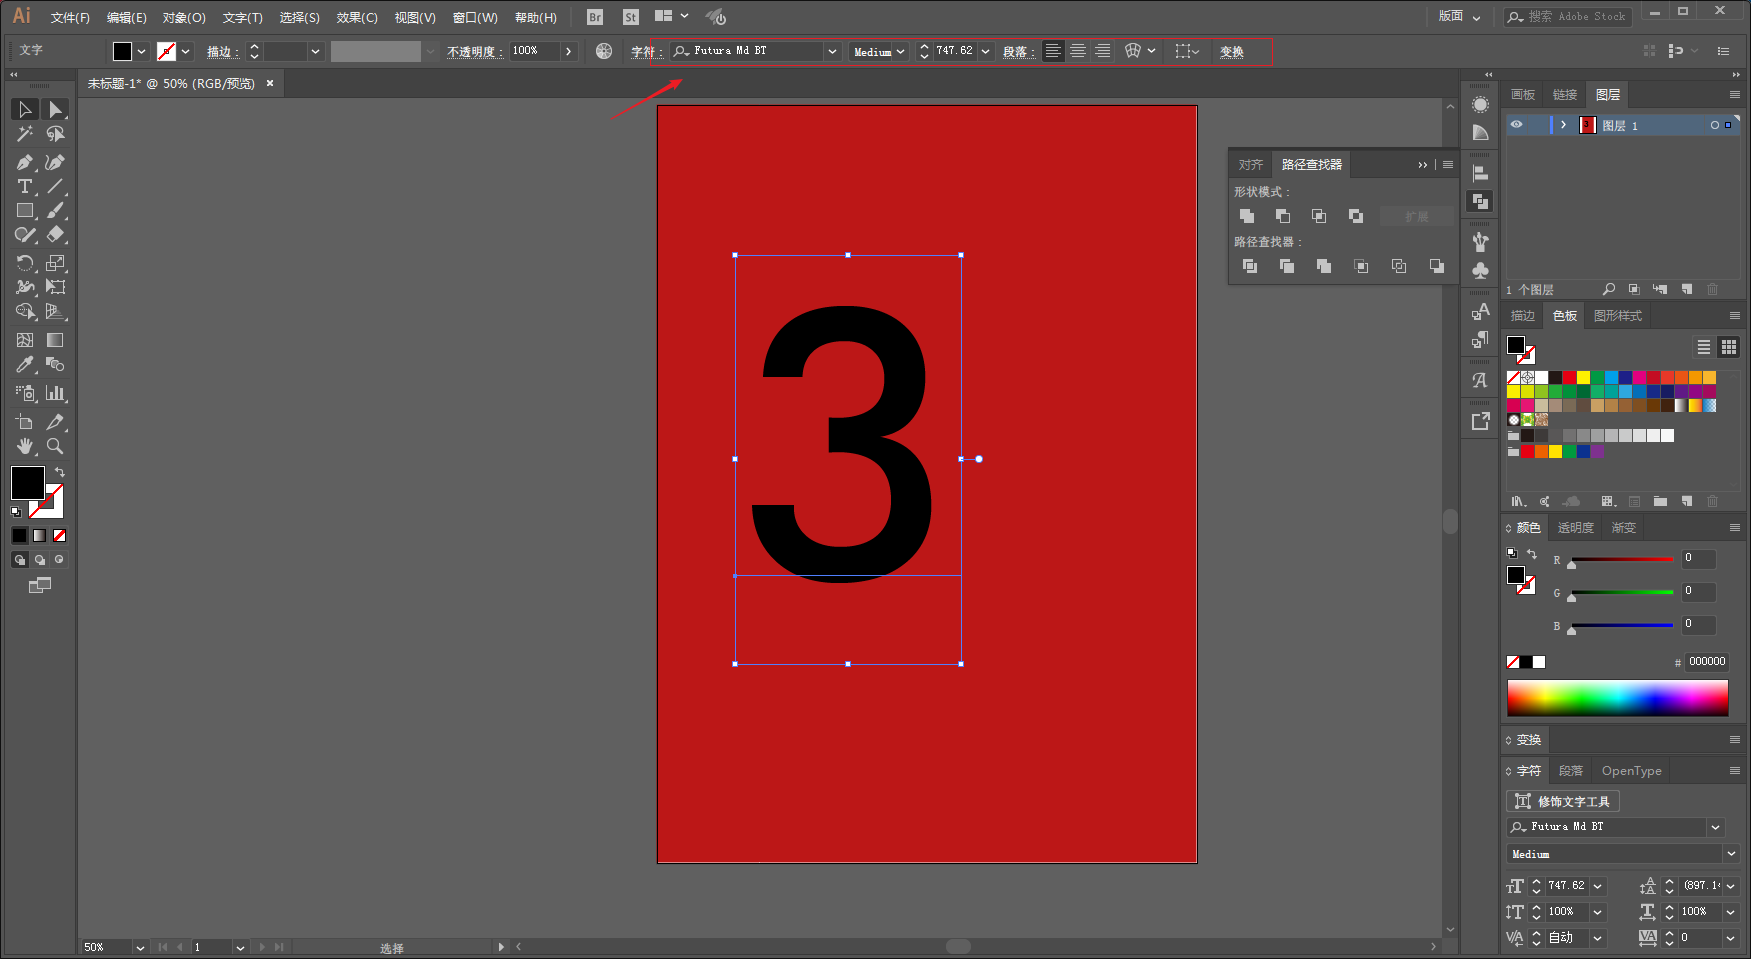1751x959 pixels.
Task: Select the Eyedropper tool
Action: click(25, 365)
